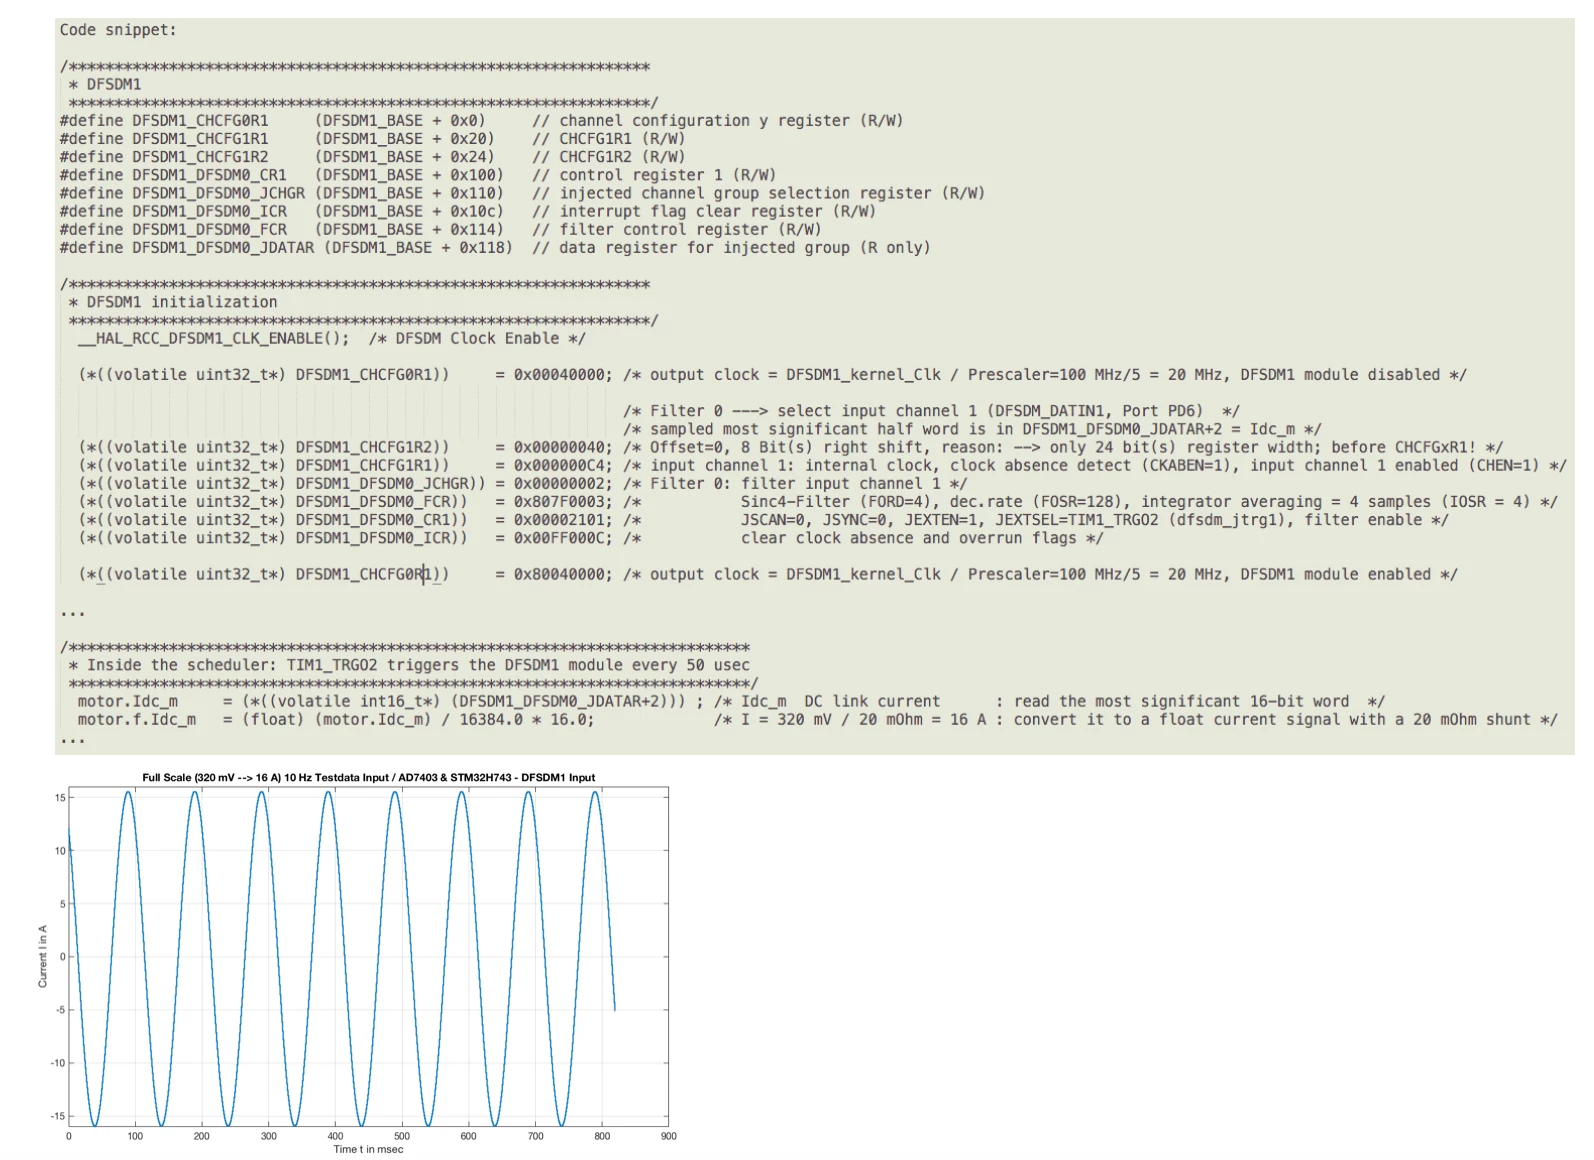The height and width of the screenshot is (1160, 1594).
Task: Select '#define DFSDM1_CHCFG1R1' in the defines list
Action: click(x=164, y=139)
